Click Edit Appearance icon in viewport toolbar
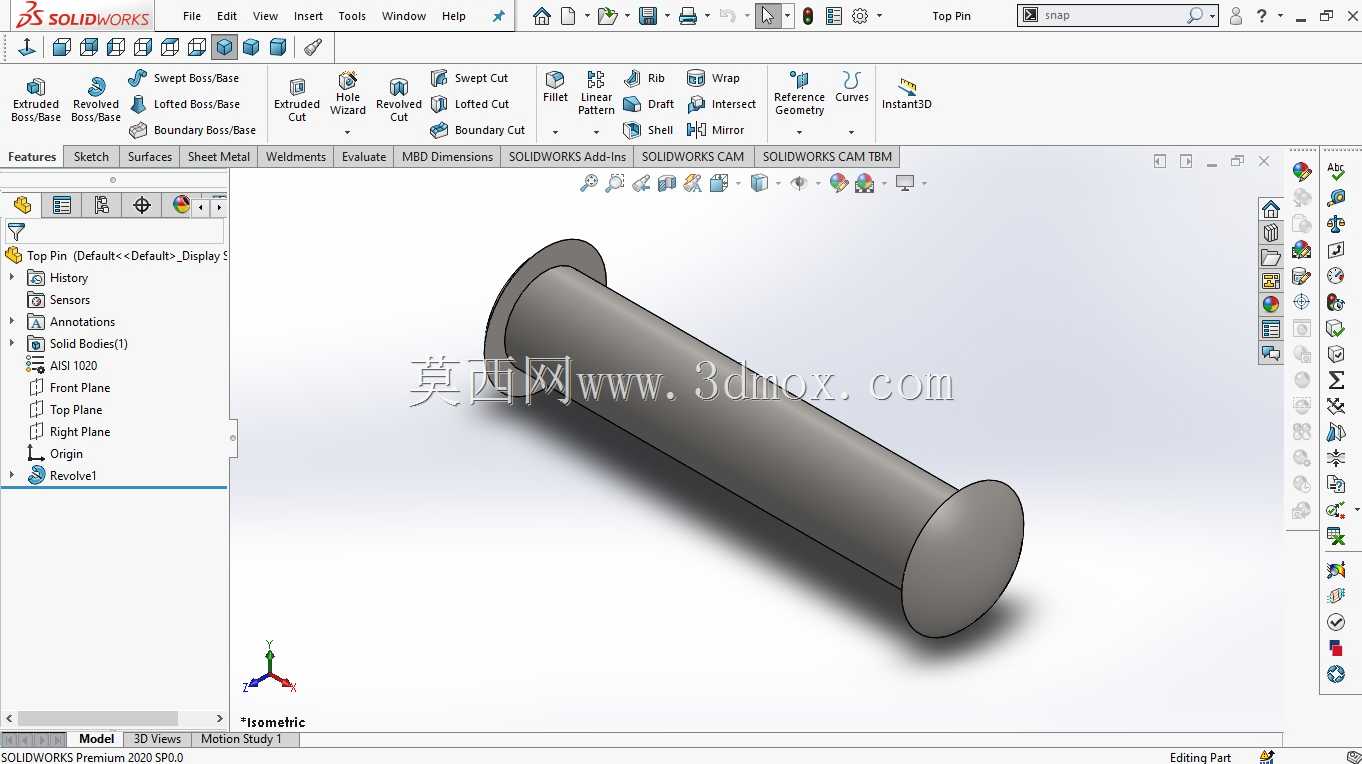 (x=839, y=183)
